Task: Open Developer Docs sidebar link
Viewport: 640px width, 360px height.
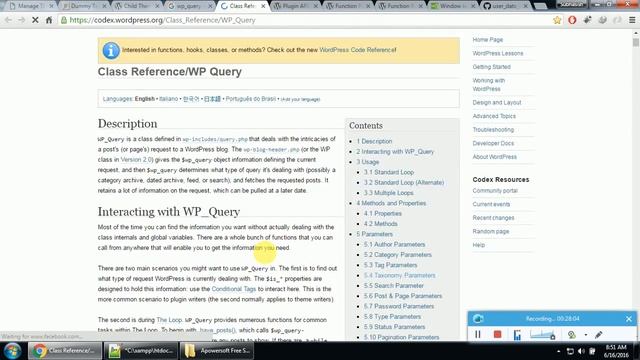Action: click(x=493, y=143)
